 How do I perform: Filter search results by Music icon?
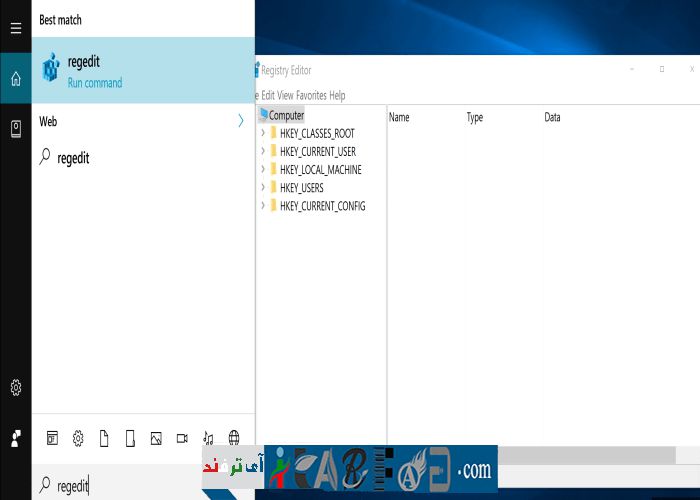pos(208,438)
